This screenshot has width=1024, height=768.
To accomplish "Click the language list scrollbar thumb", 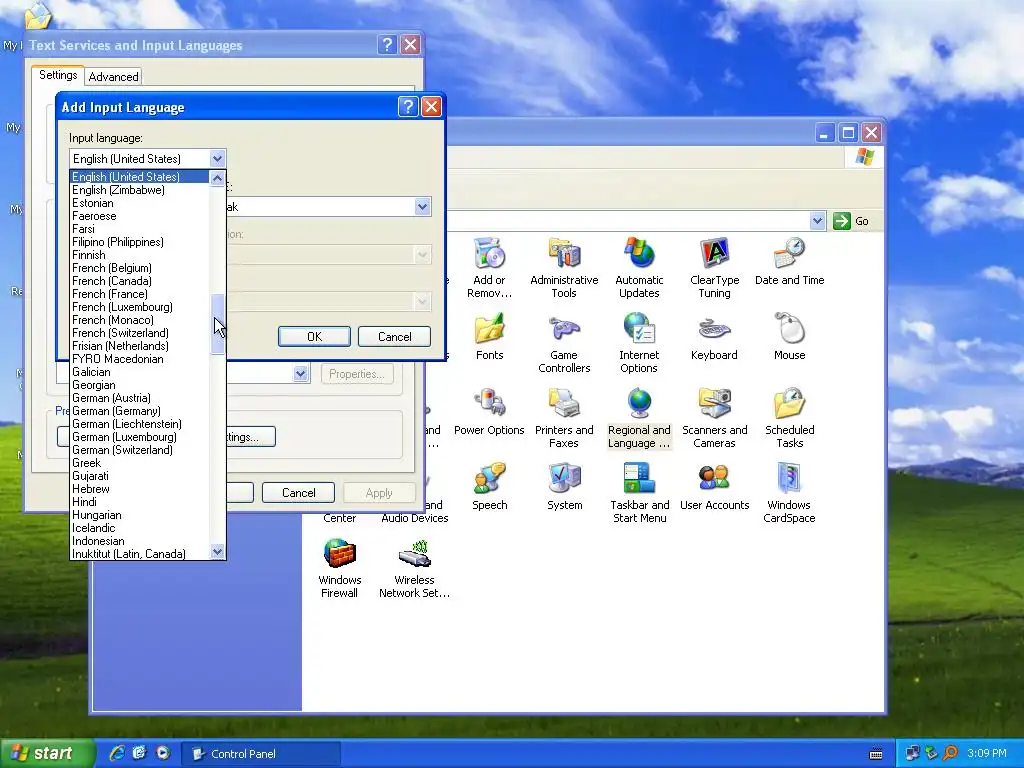I will click(x=217, y=325).
